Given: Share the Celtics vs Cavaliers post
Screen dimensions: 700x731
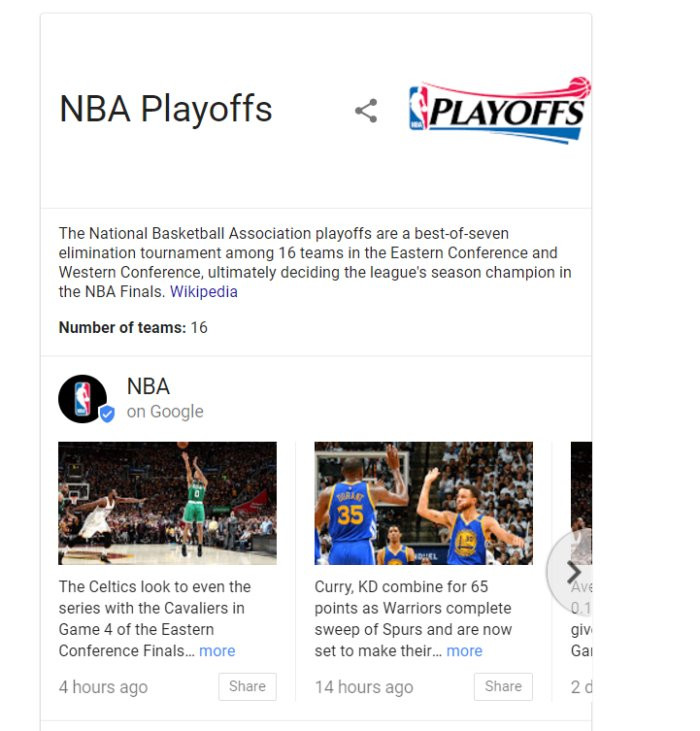Looking at the screenshot, I should click(247, 686).
